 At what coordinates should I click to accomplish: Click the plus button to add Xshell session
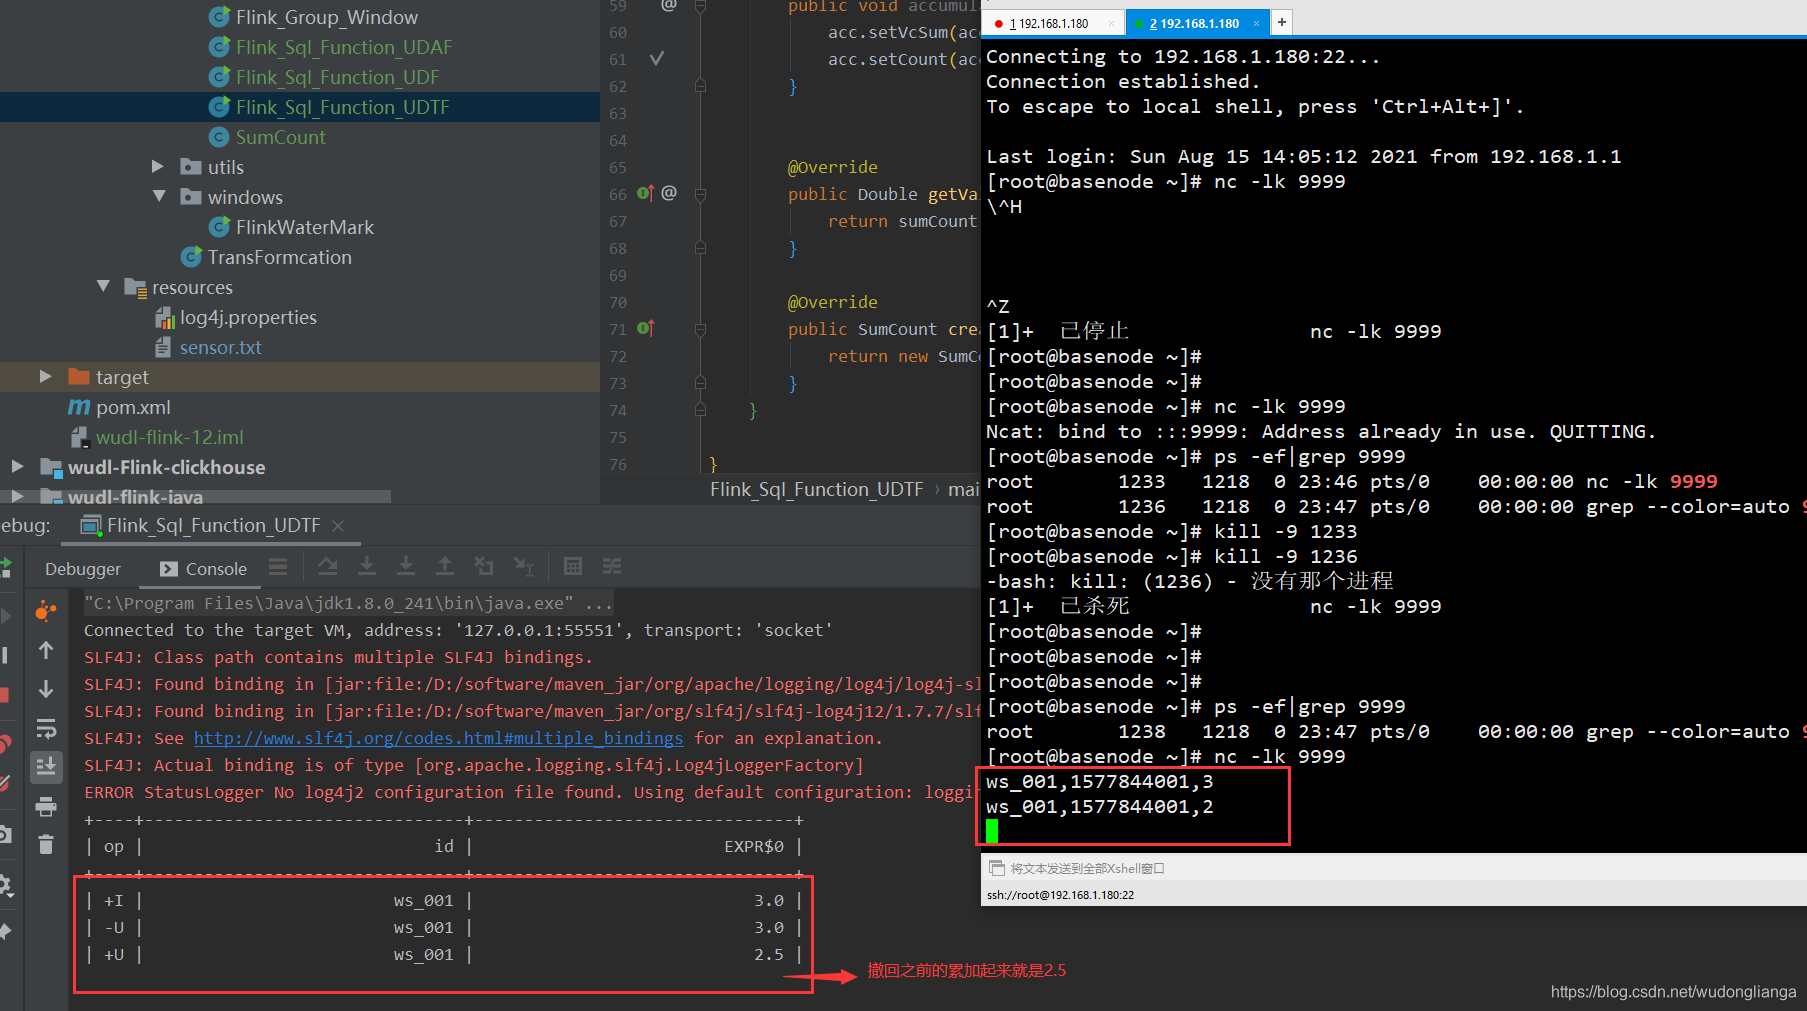point(1281,22)
